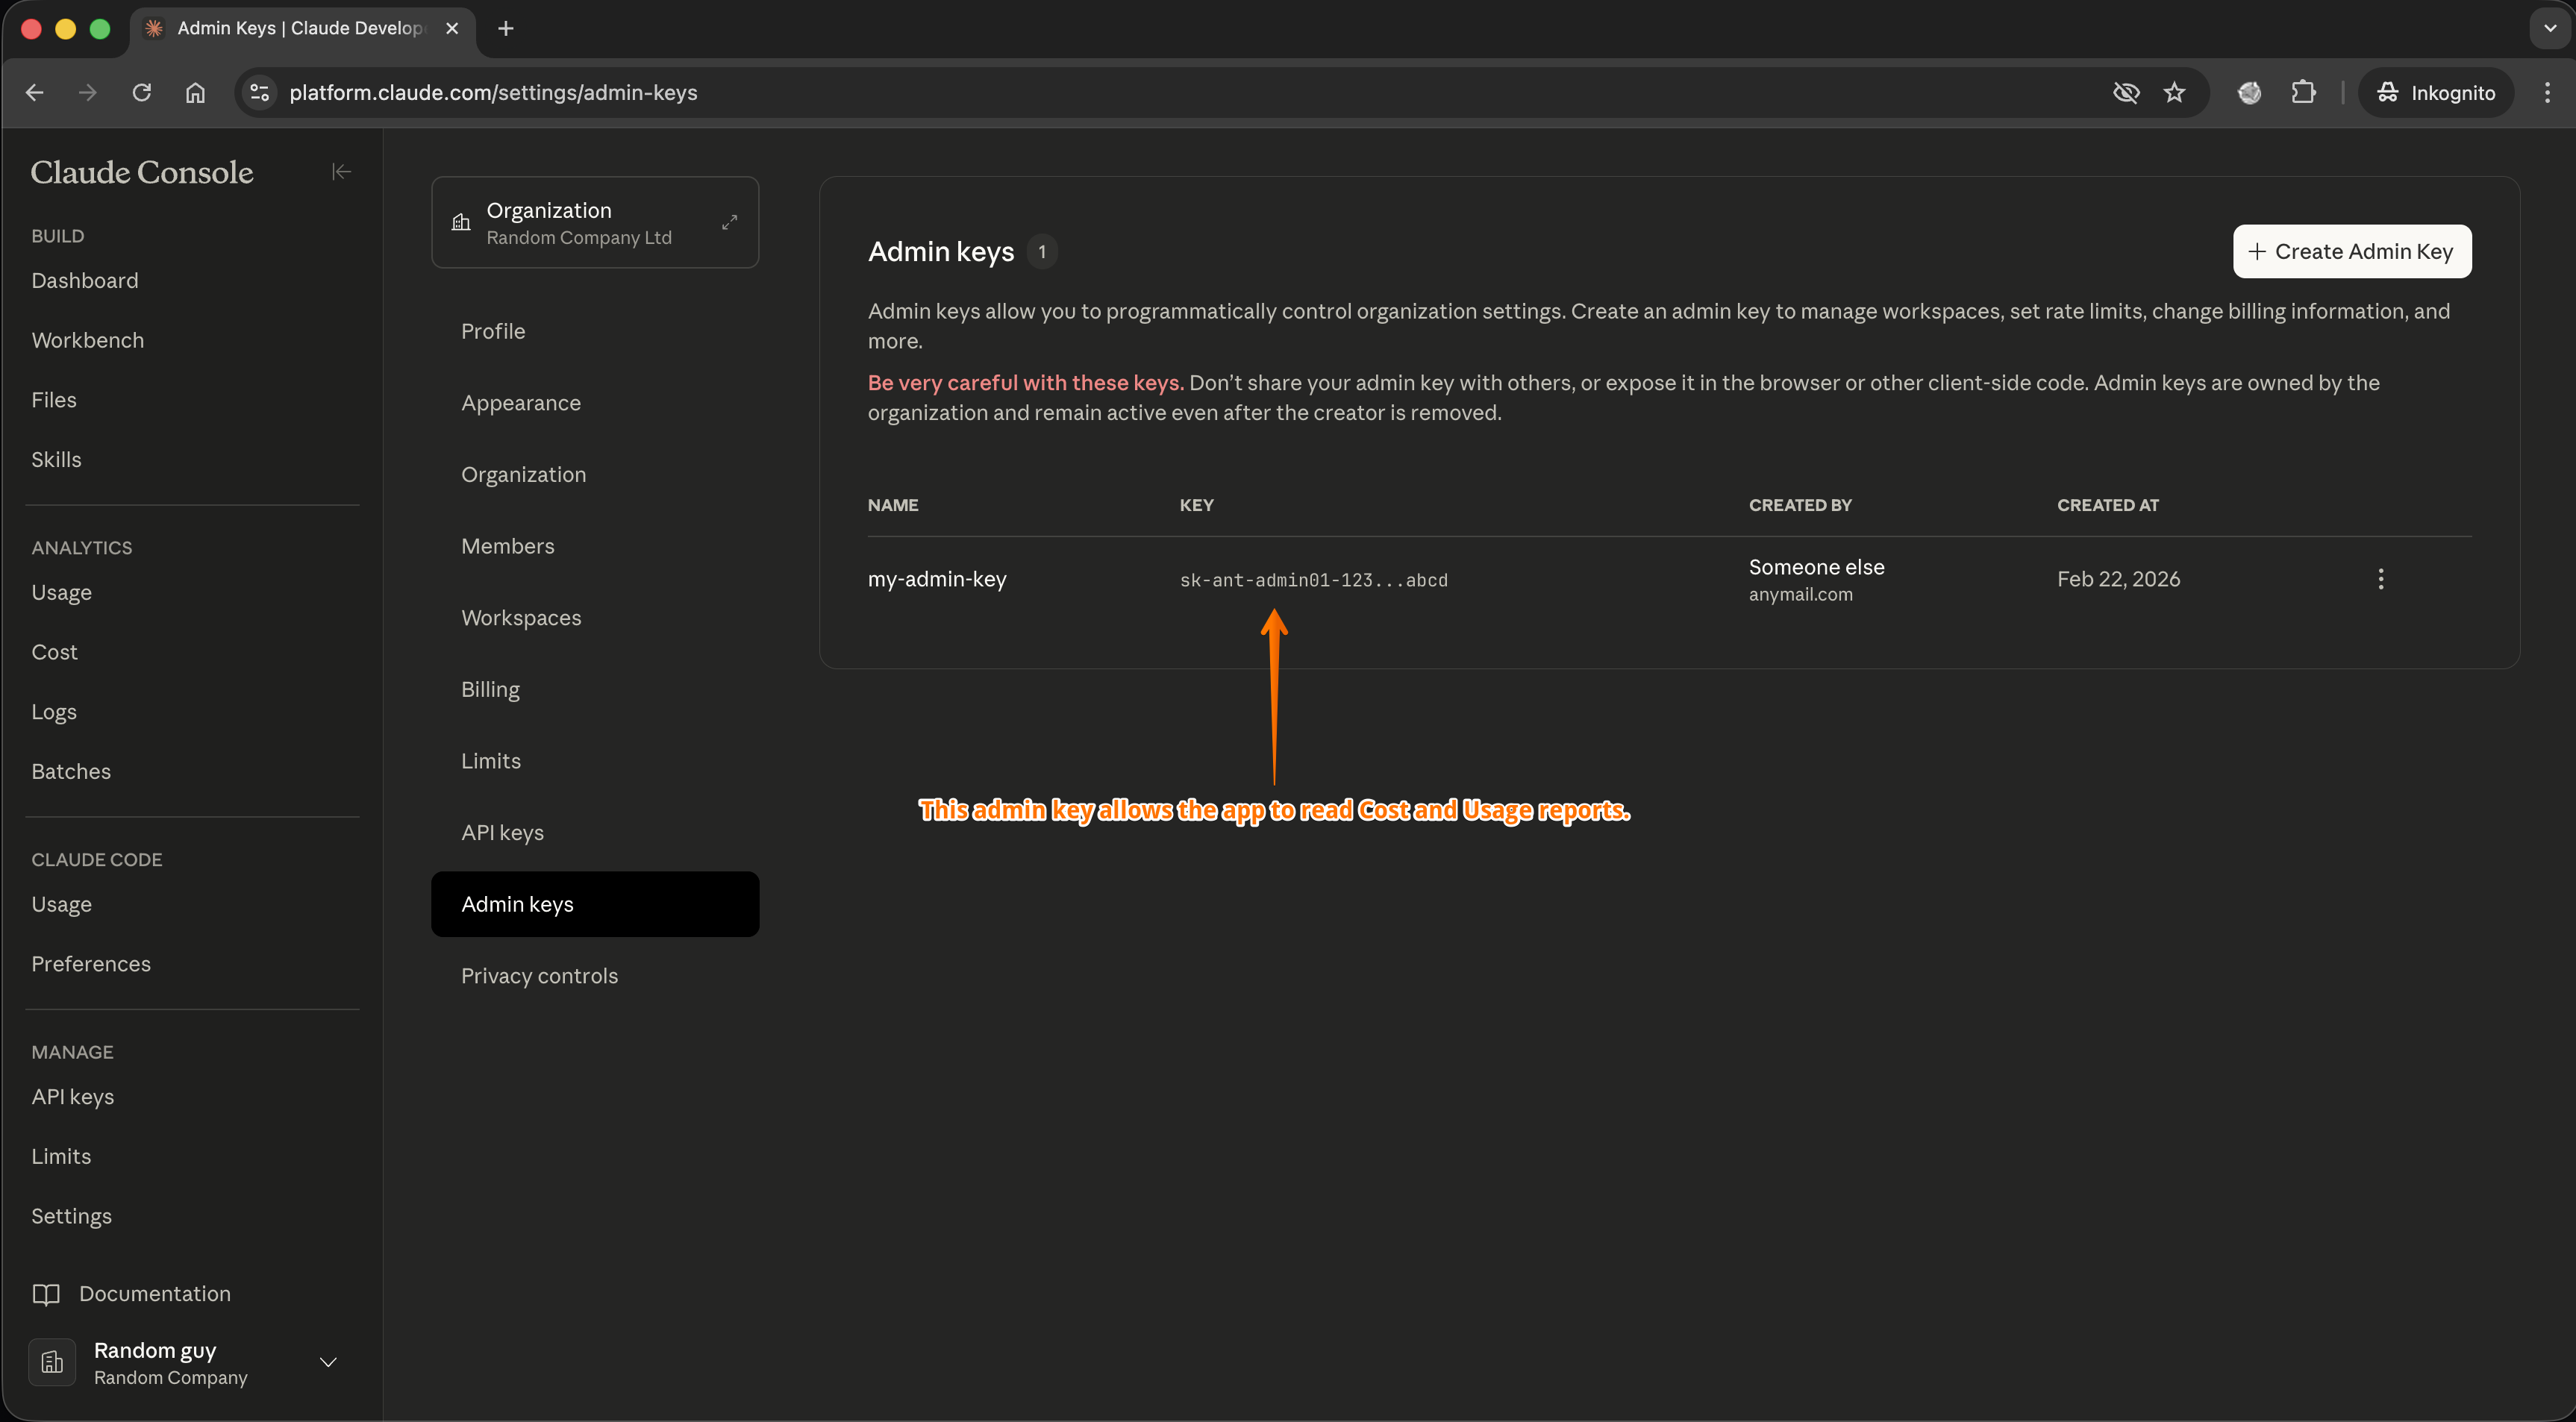
Task: Click the browser back arrow
Action: (x=35, y=92)
